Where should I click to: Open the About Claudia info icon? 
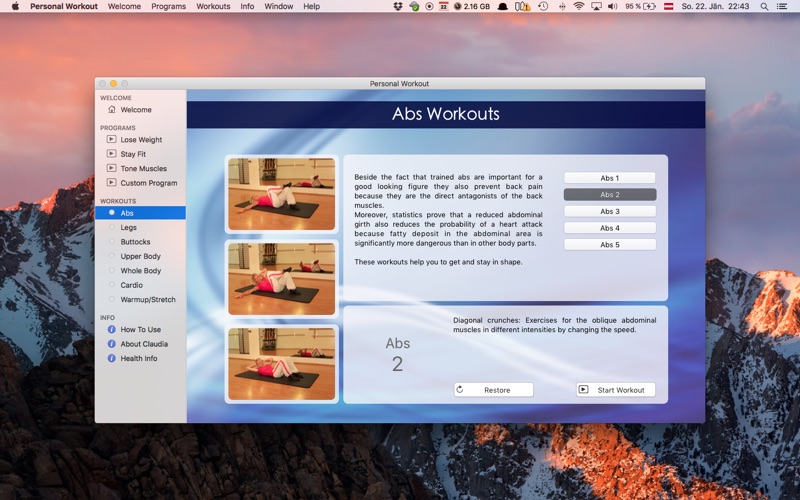pos(111,343)
